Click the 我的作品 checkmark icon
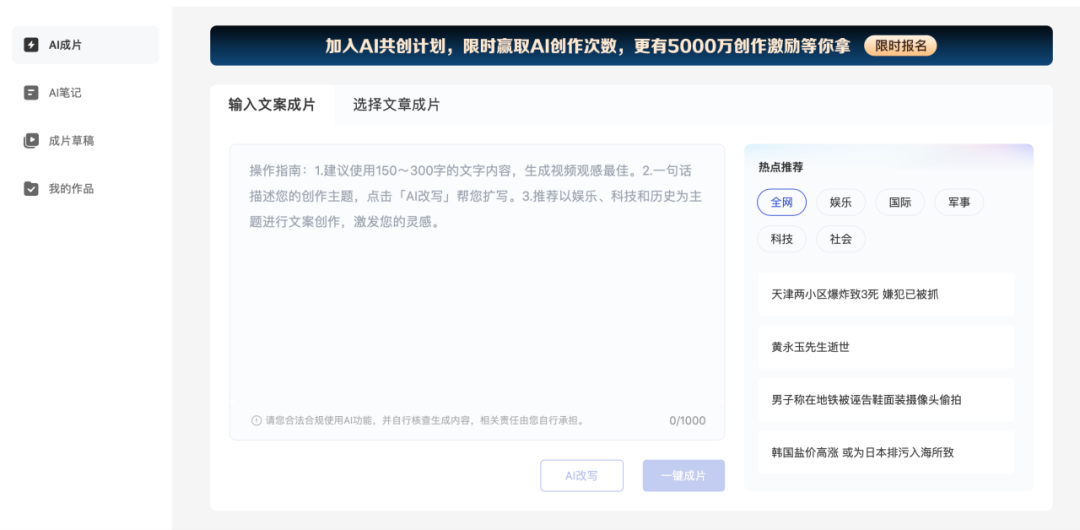Image resolution: width=1080 pixels, height=530 pixels. (x=31, y=188)
